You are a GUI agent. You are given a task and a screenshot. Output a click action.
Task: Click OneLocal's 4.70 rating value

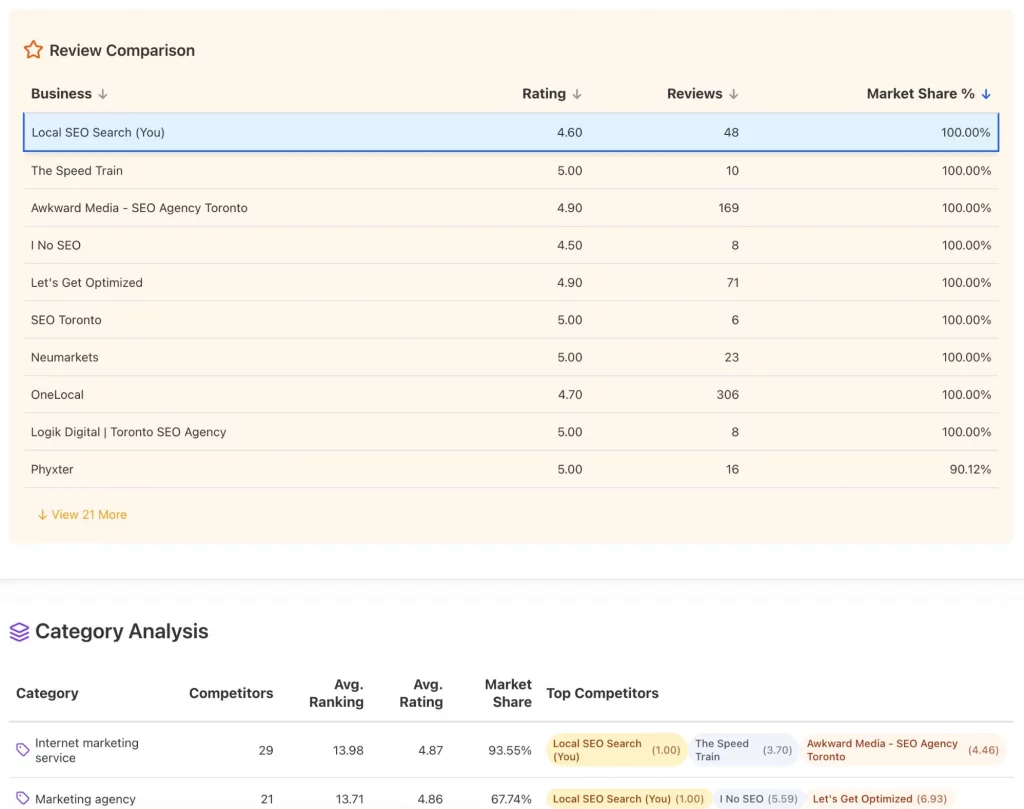tap(569, 394)
